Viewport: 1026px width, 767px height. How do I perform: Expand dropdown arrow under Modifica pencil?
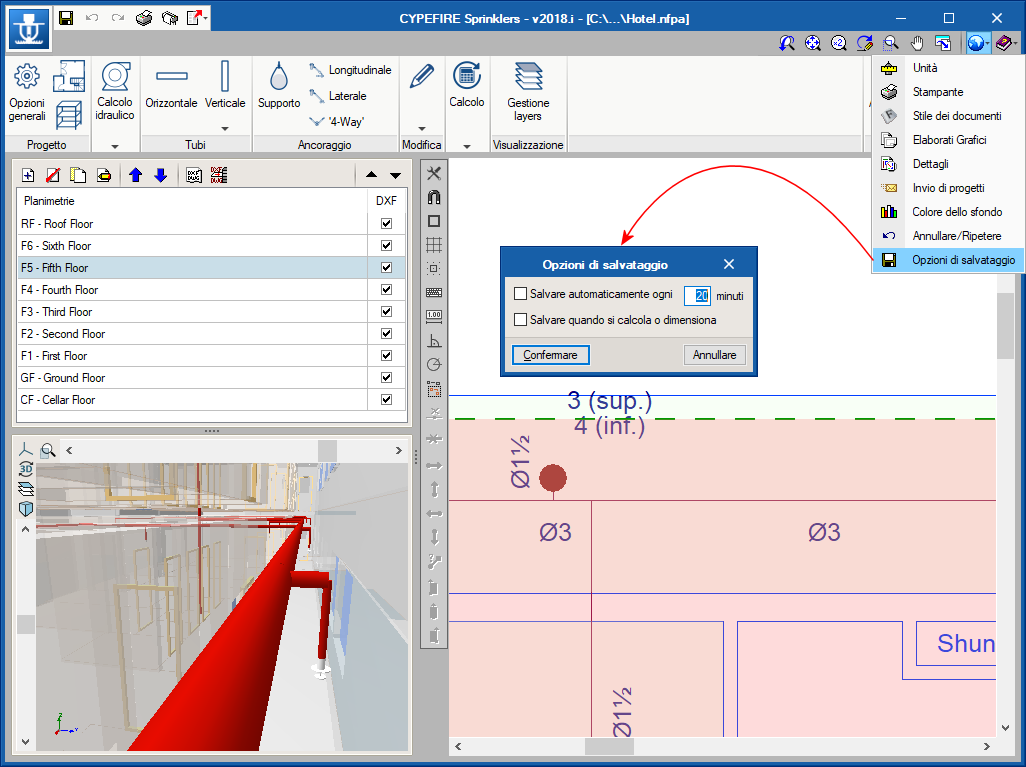[x=421, y=128]
